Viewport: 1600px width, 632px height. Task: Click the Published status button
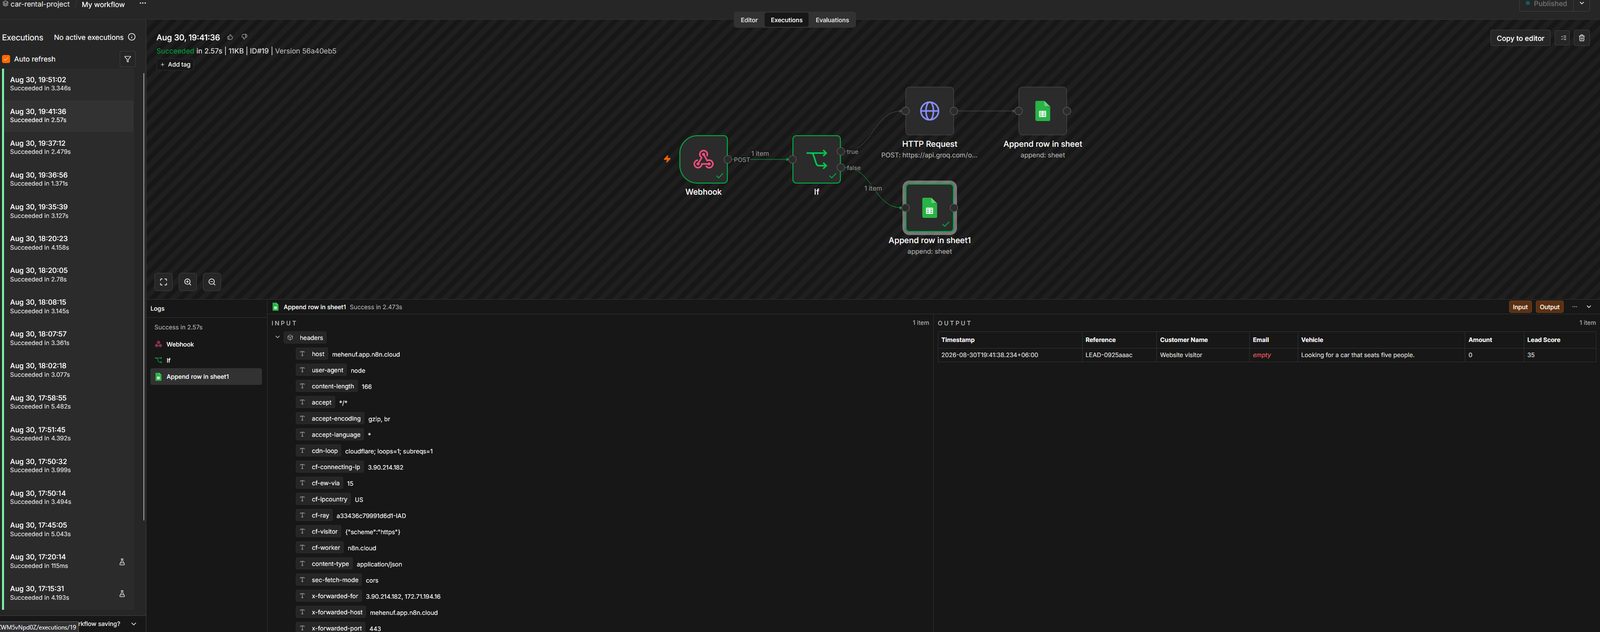click(x=1546, y=4)
